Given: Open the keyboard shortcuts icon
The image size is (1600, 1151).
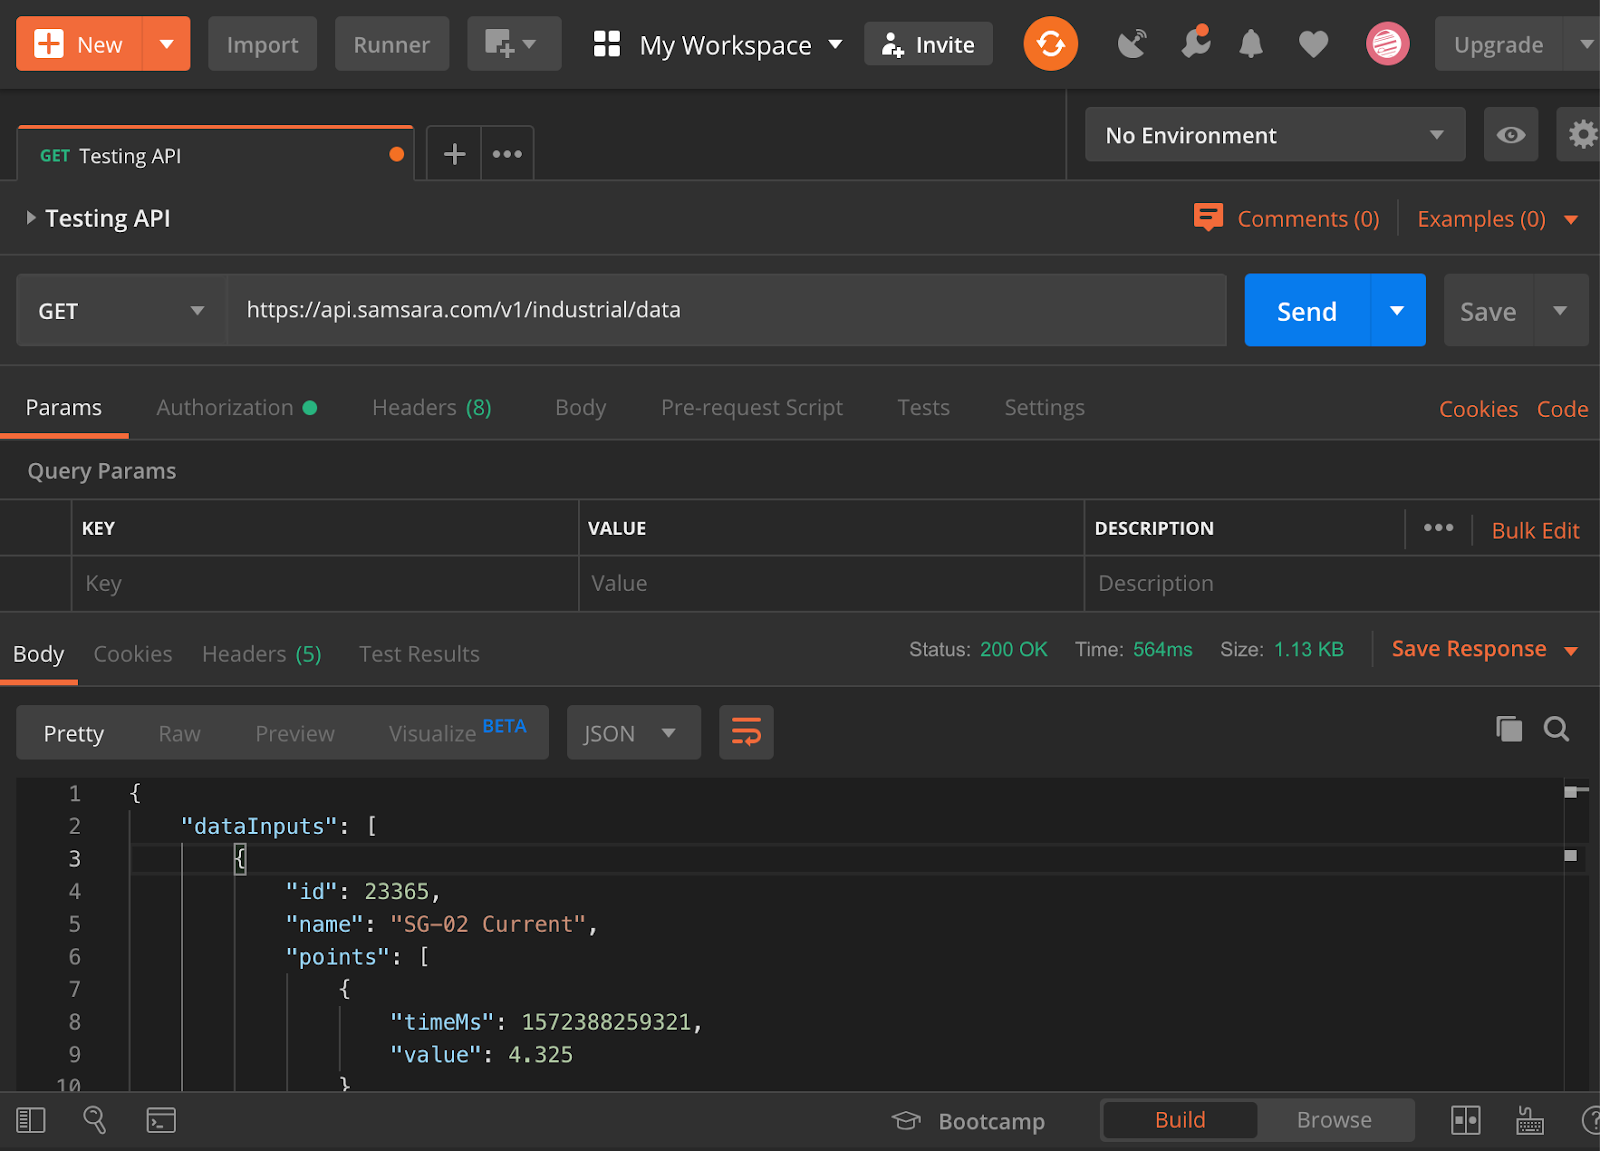Looking at the screenshot, I should pyautogui.click(x=1529, y=1120).
